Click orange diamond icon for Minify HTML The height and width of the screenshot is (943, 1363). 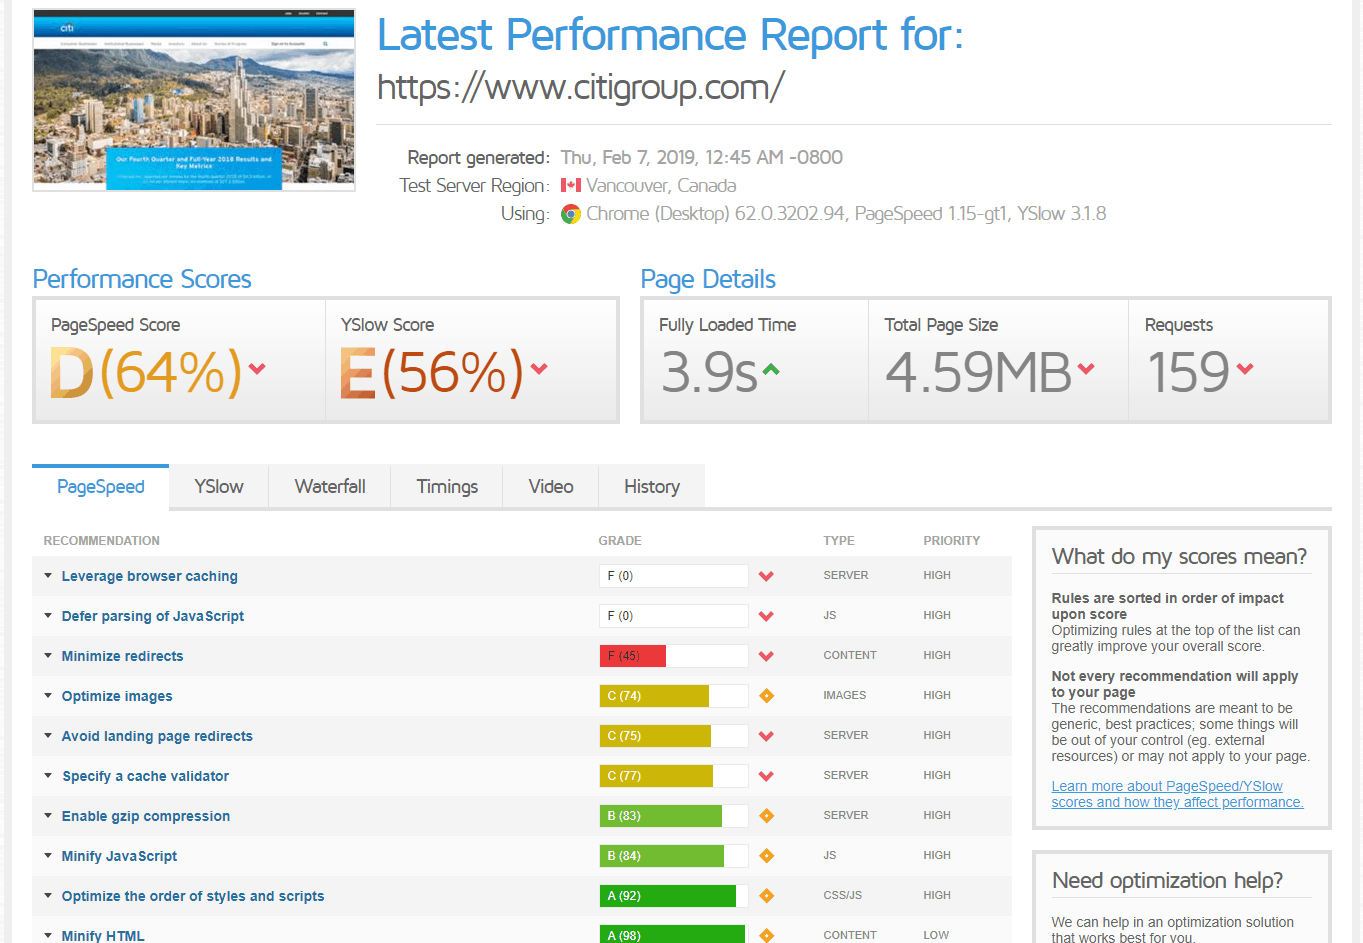tap(767, 935)
